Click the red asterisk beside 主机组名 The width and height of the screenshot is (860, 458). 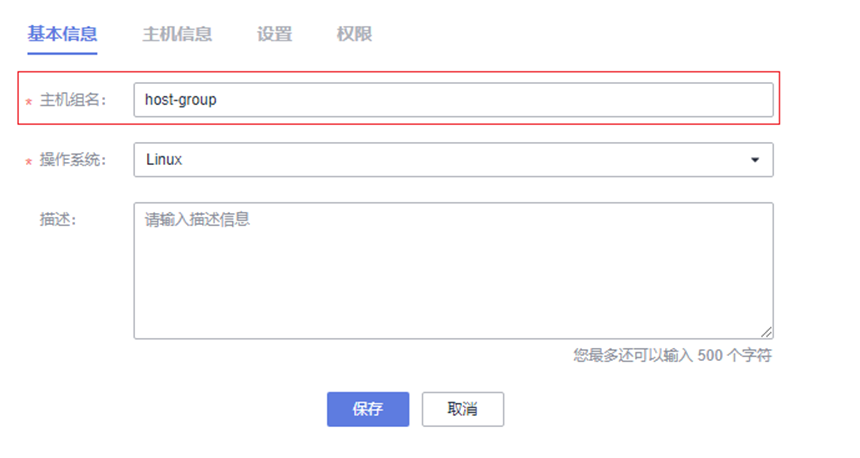pos(29,102)
